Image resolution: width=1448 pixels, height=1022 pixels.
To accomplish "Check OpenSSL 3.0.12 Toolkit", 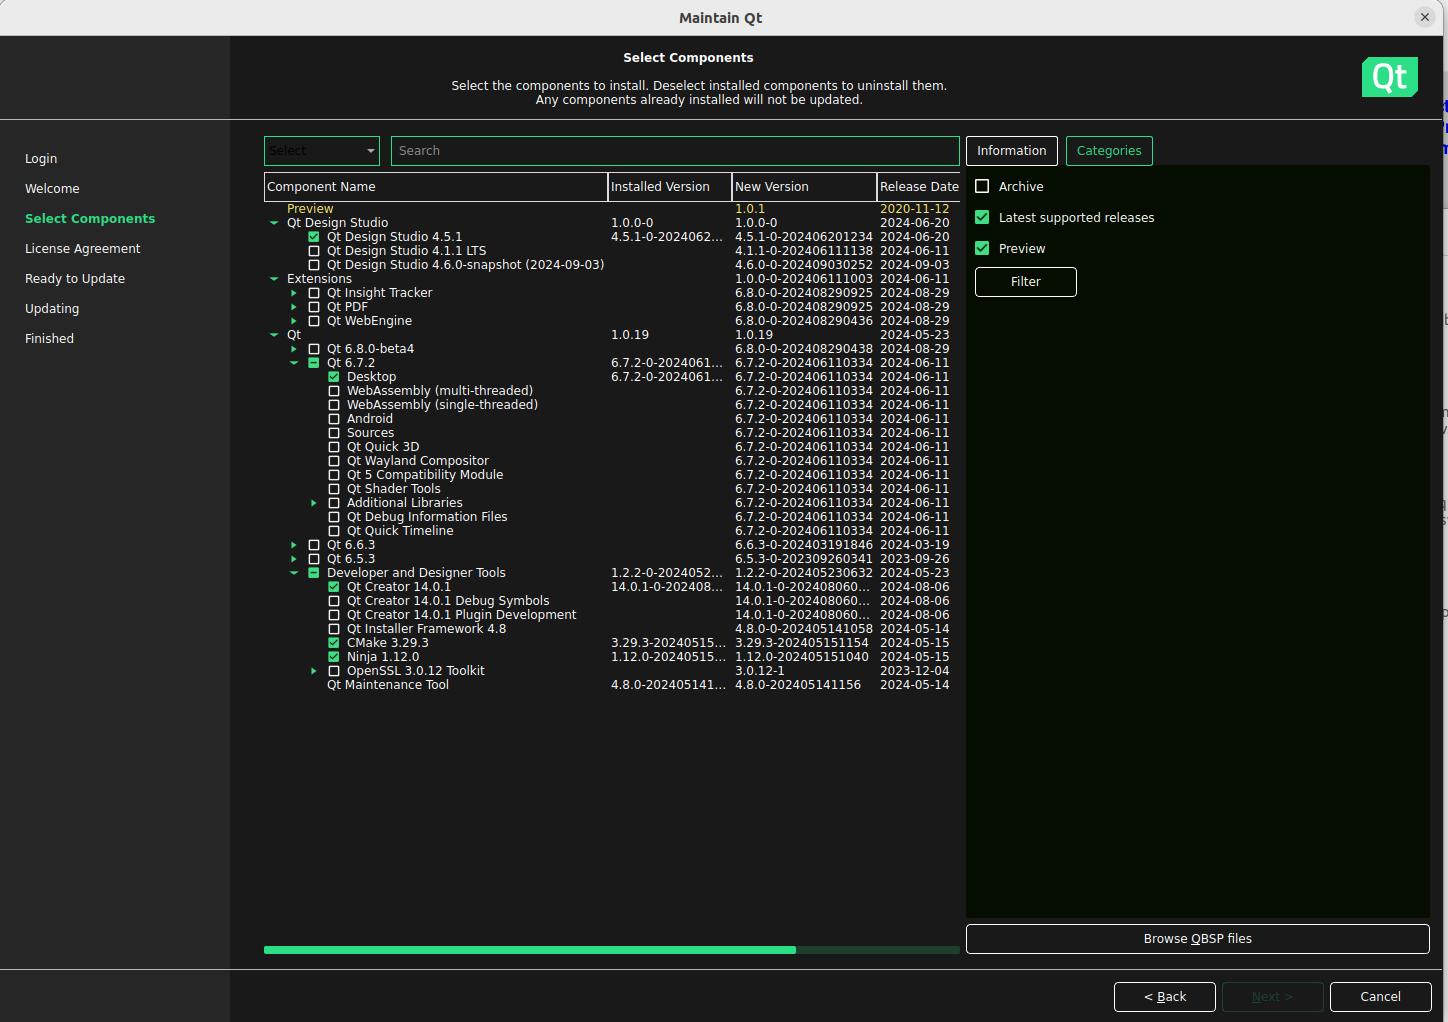I will pyautogui.click(x=334, y=671).
